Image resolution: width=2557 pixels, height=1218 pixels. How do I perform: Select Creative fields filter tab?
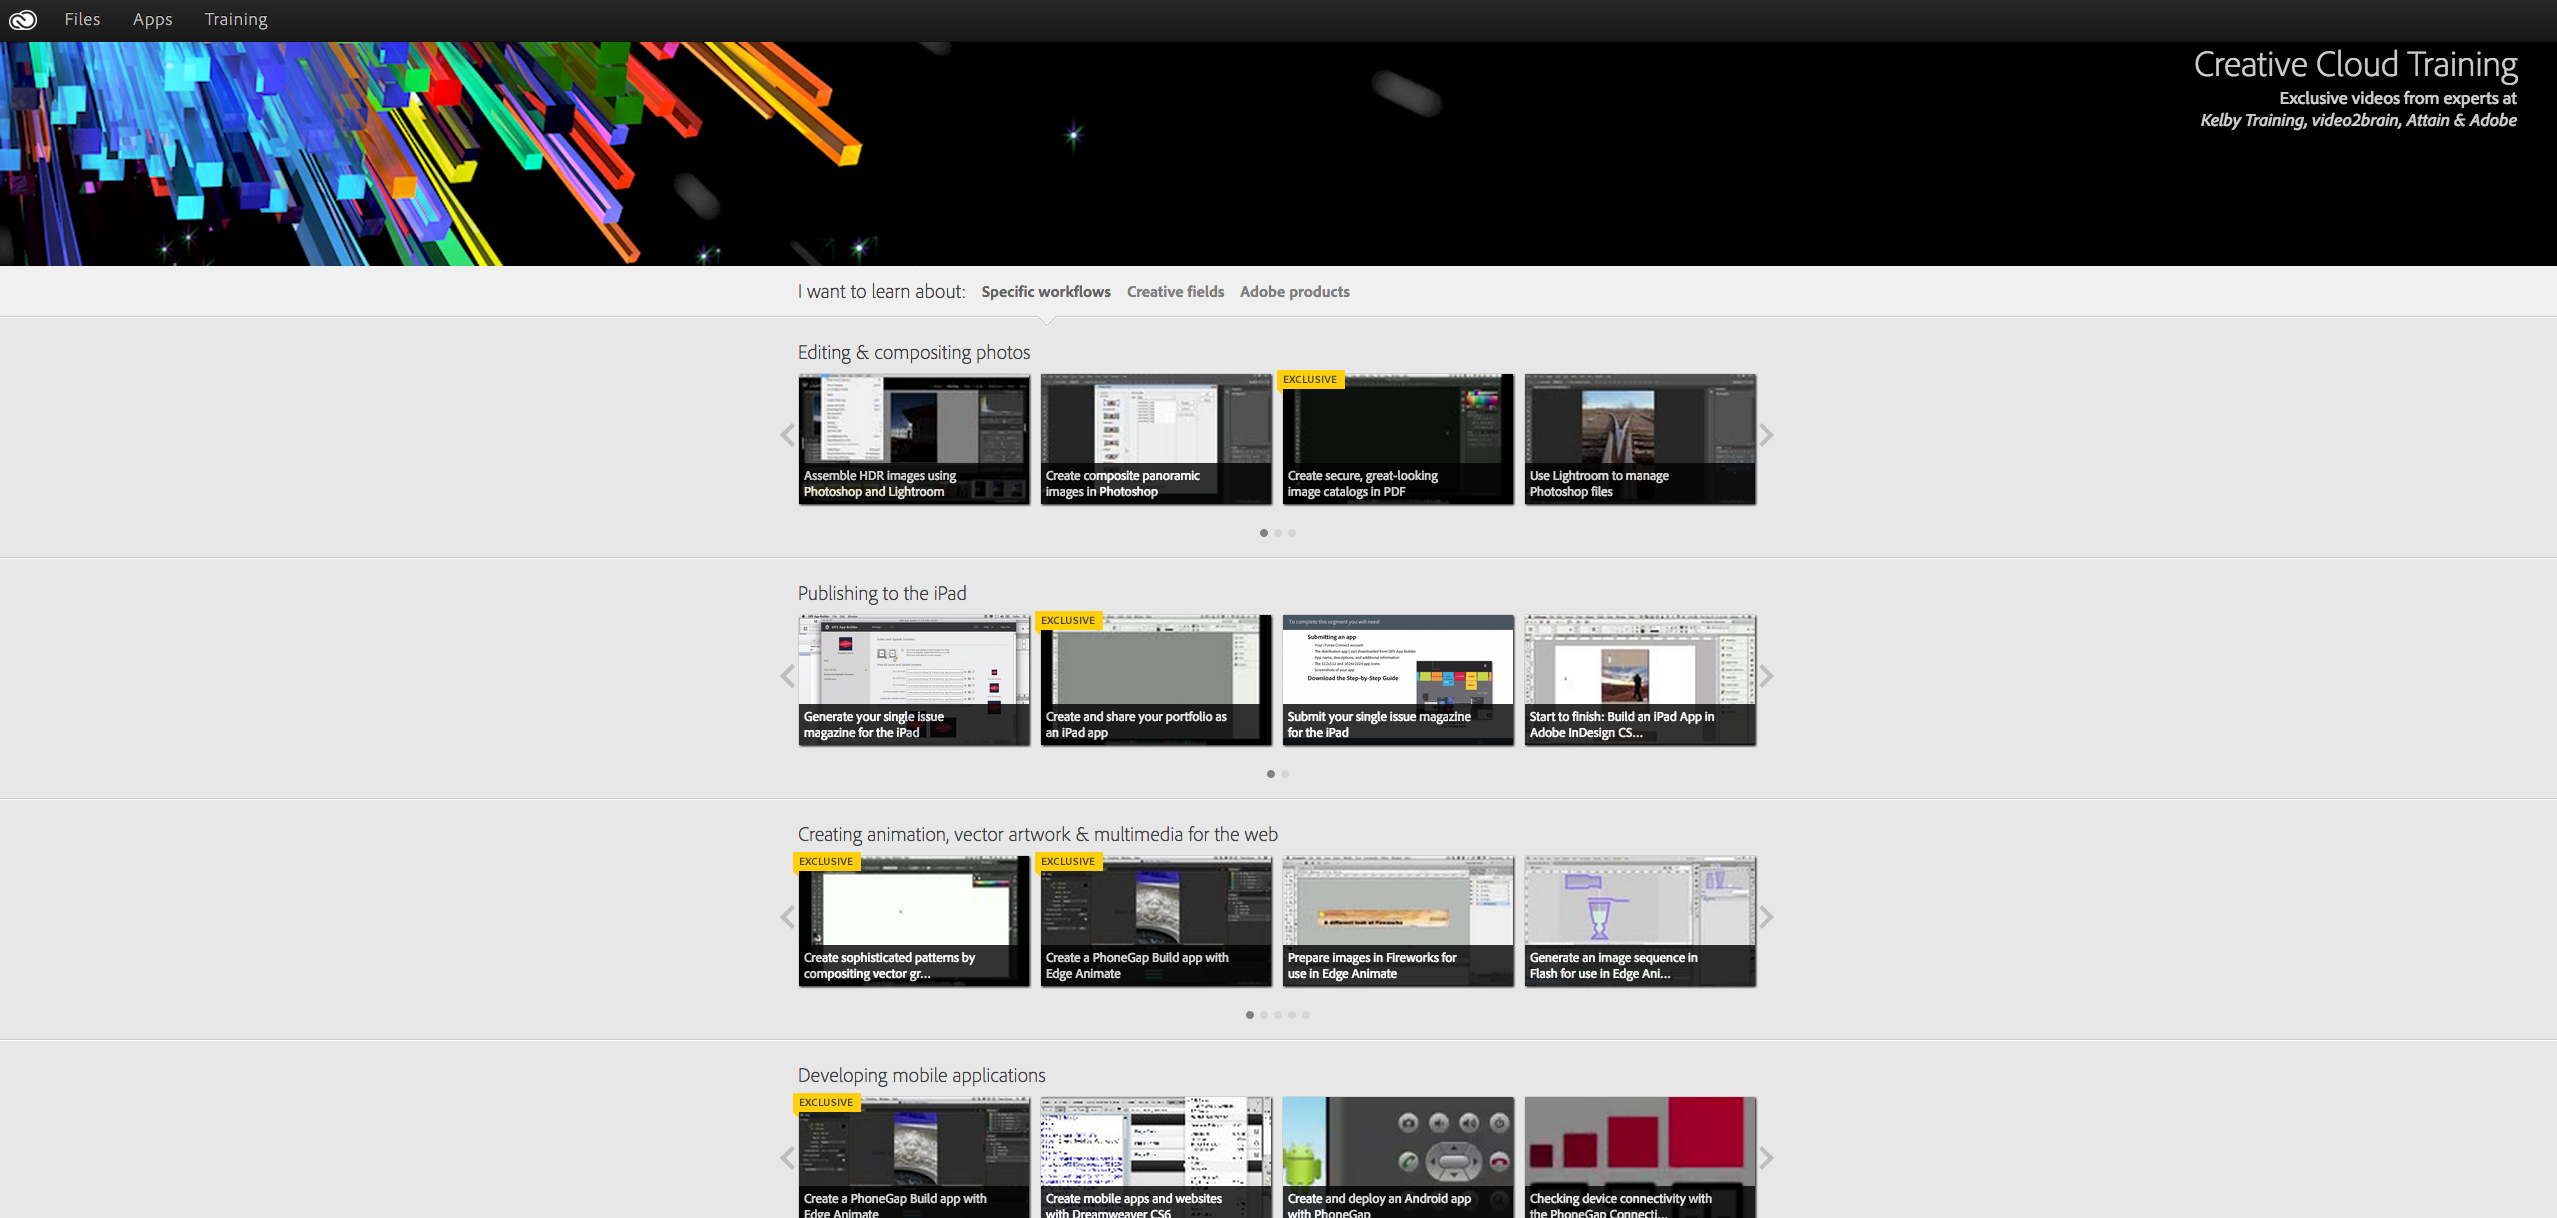point(1176,292)
